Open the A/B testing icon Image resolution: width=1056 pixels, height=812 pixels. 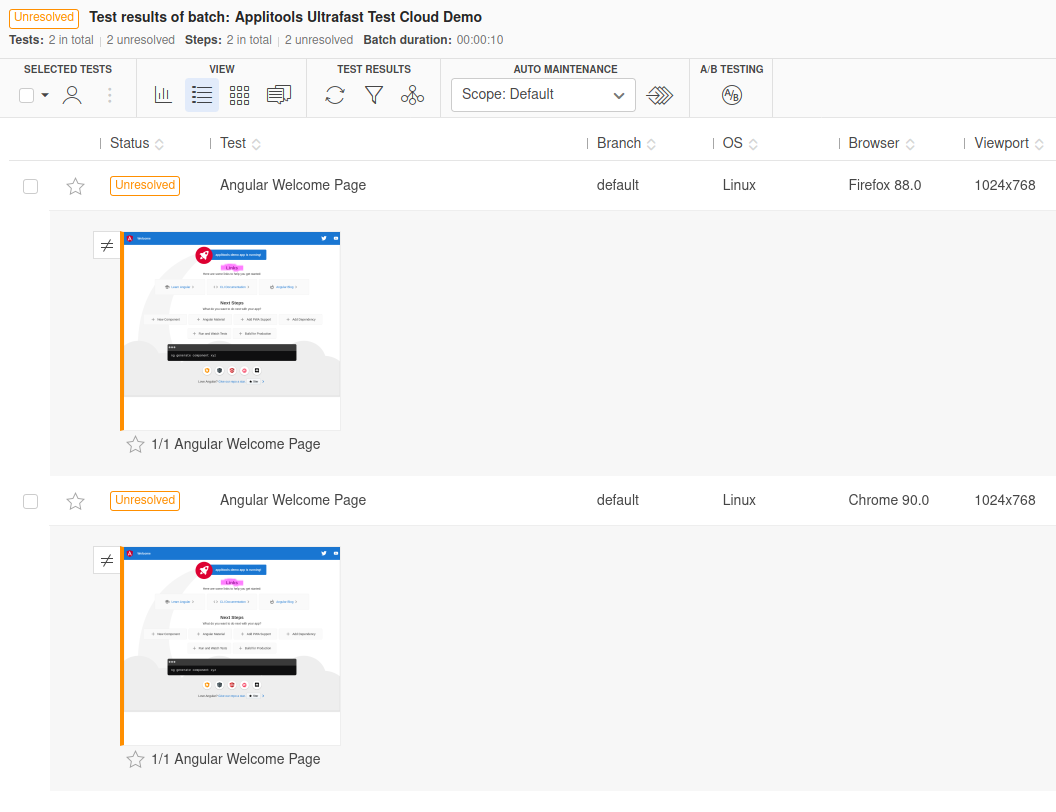coord(731,95)
